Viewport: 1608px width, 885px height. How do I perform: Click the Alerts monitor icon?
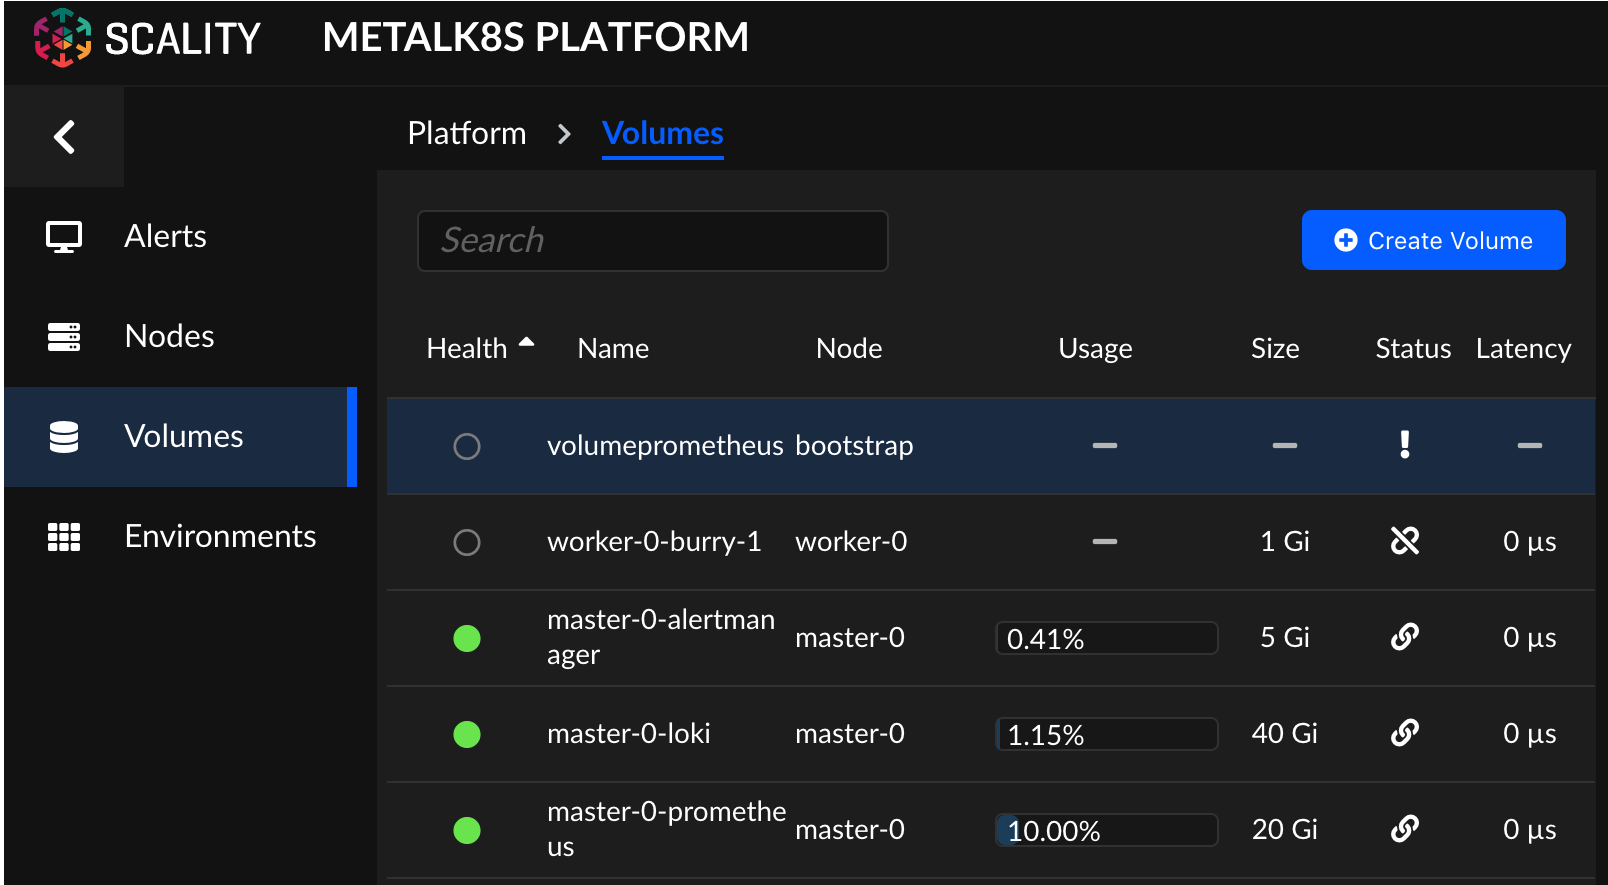click(64, 237)
